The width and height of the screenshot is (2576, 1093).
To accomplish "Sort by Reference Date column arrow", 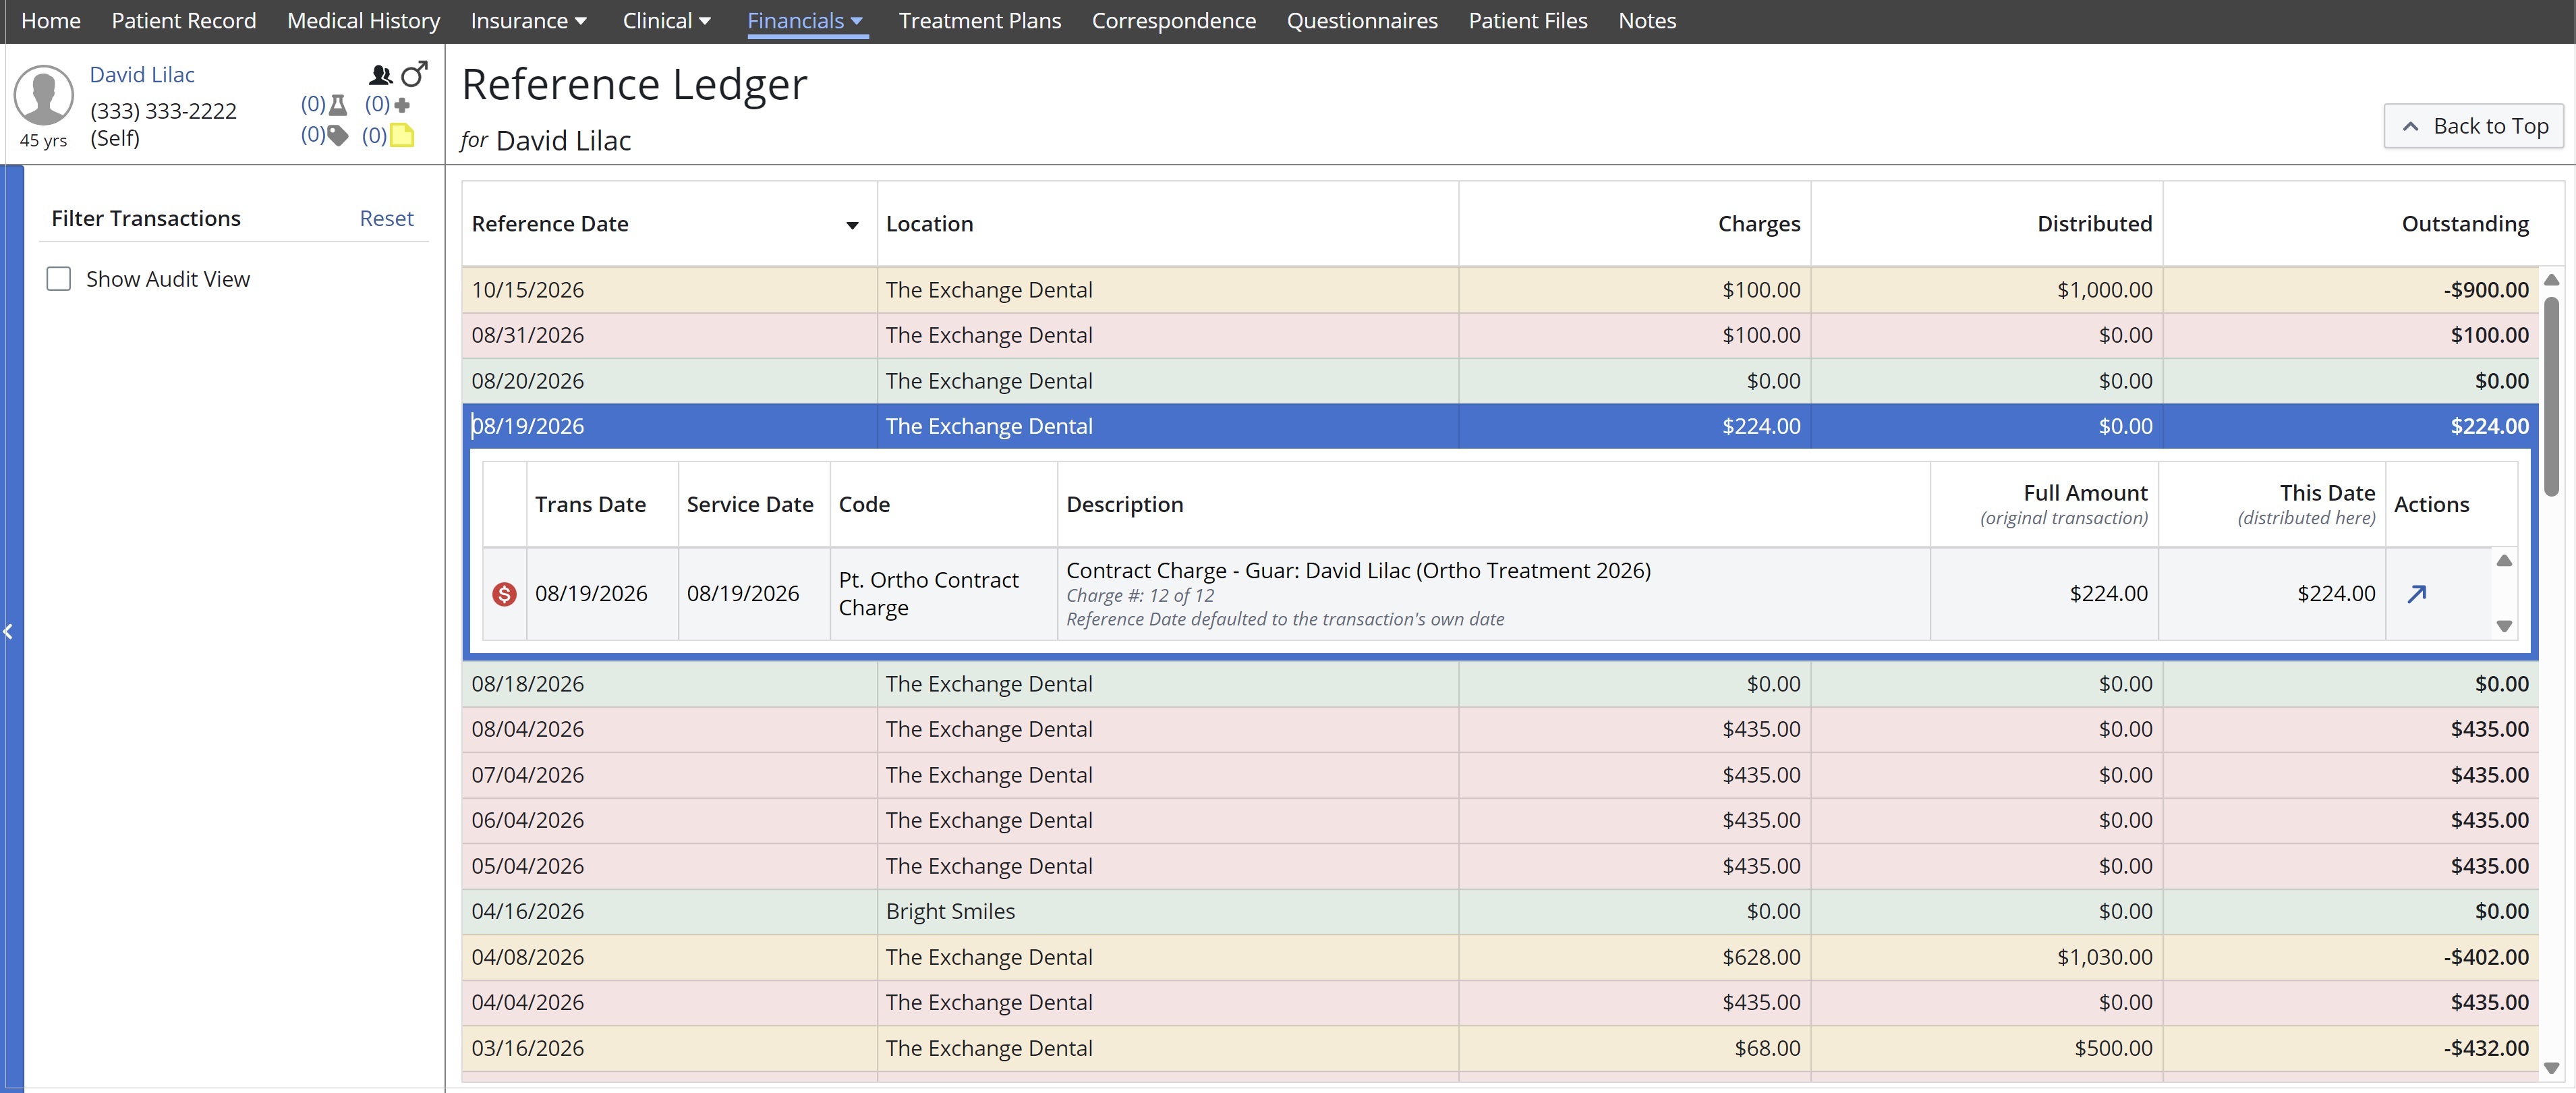I will click(x=852, y=225).
